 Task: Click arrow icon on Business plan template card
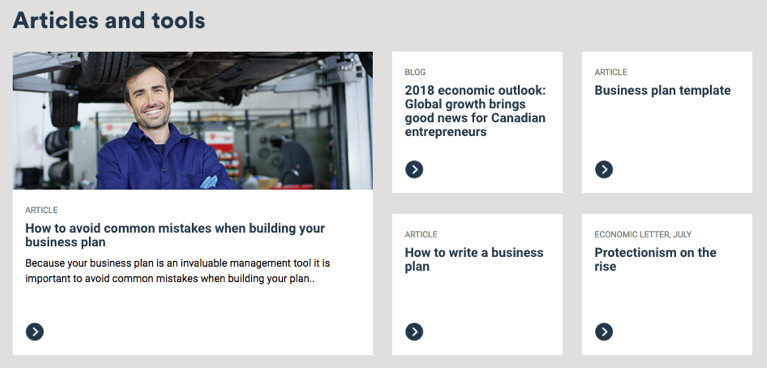pos(604,169)
